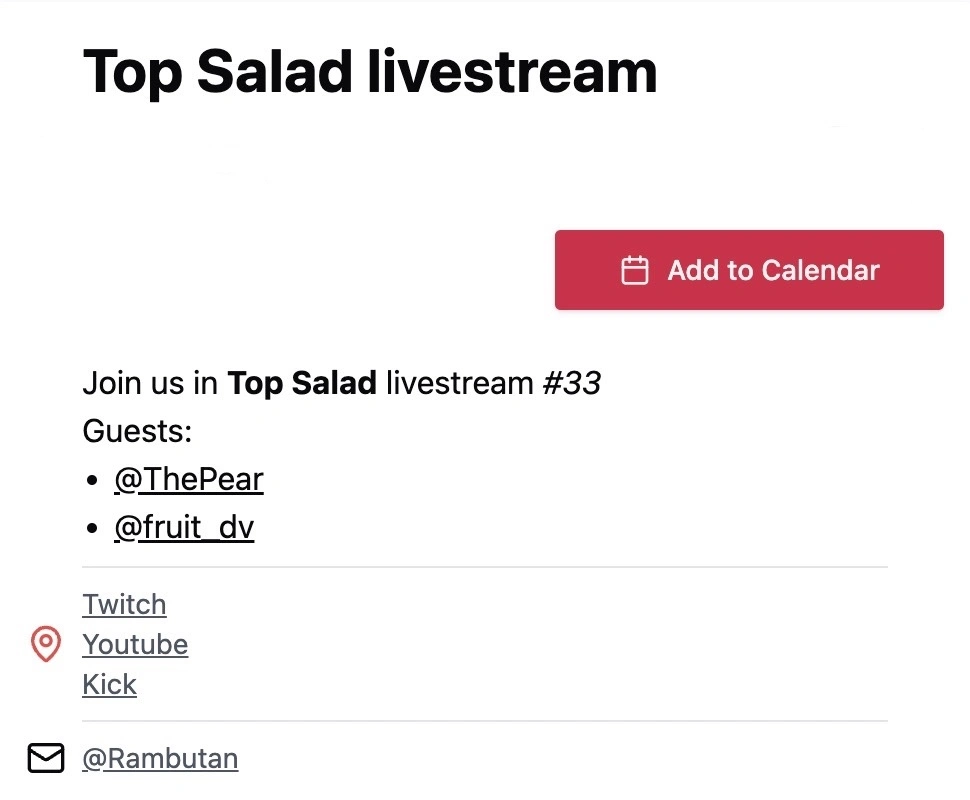970x800 pixels.
Task: Open the Youtube stream link
Action: [x=135, y=645]
